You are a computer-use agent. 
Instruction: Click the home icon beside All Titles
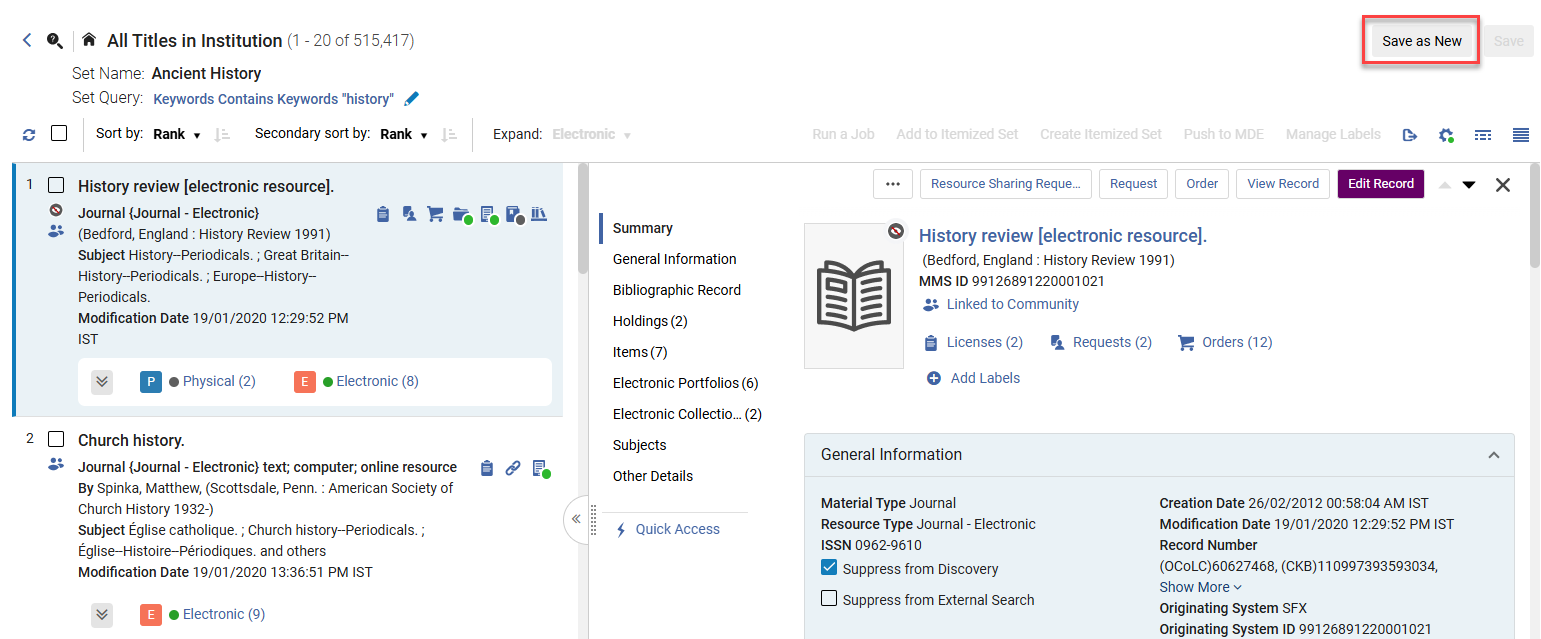point(89,40)
